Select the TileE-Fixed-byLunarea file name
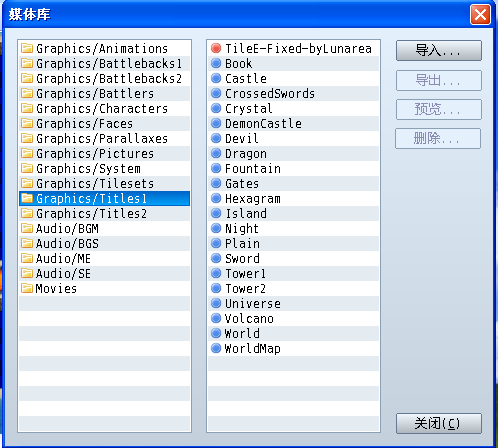The height and width of the screenshot is (448, 498). (298, 49)
